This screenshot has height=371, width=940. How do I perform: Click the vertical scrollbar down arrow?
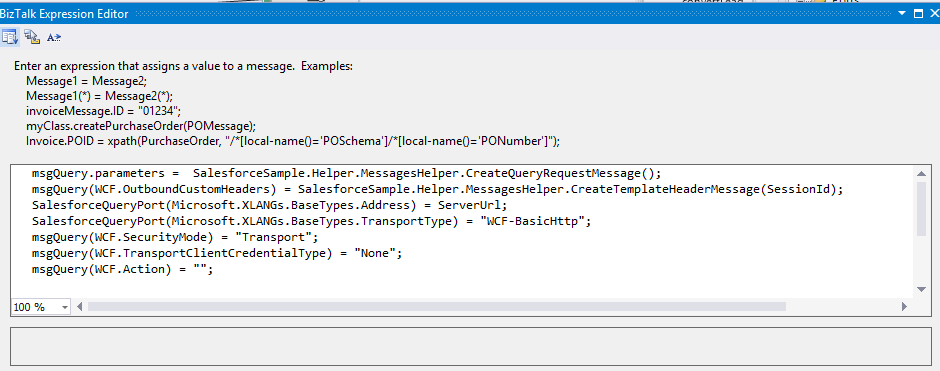922,289
